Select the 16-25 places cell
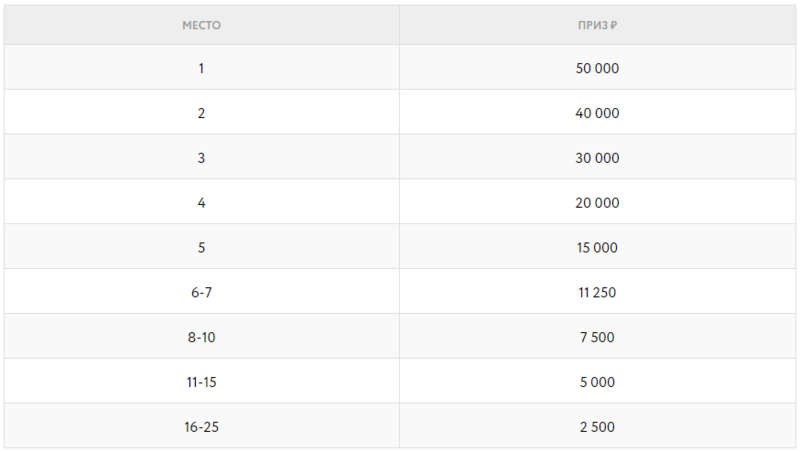This screenshot has width=800, height=452. [x=202, y=426]
